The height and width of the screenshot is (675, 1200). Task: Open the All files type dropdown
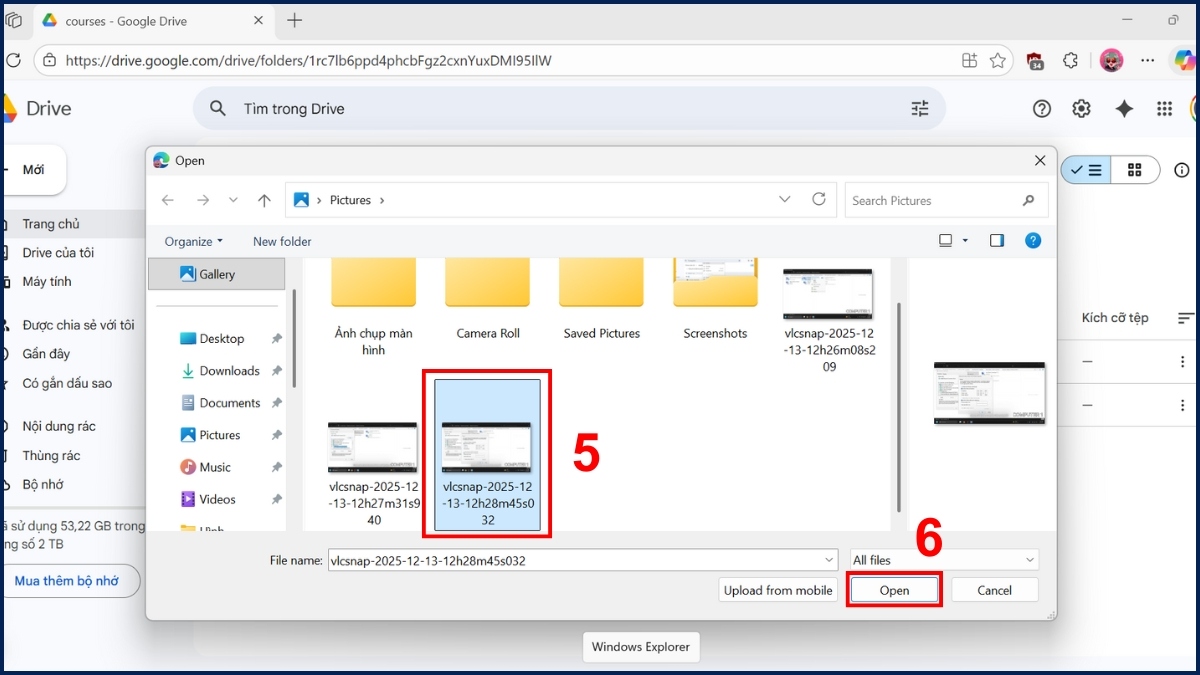(x=944, y=560)
